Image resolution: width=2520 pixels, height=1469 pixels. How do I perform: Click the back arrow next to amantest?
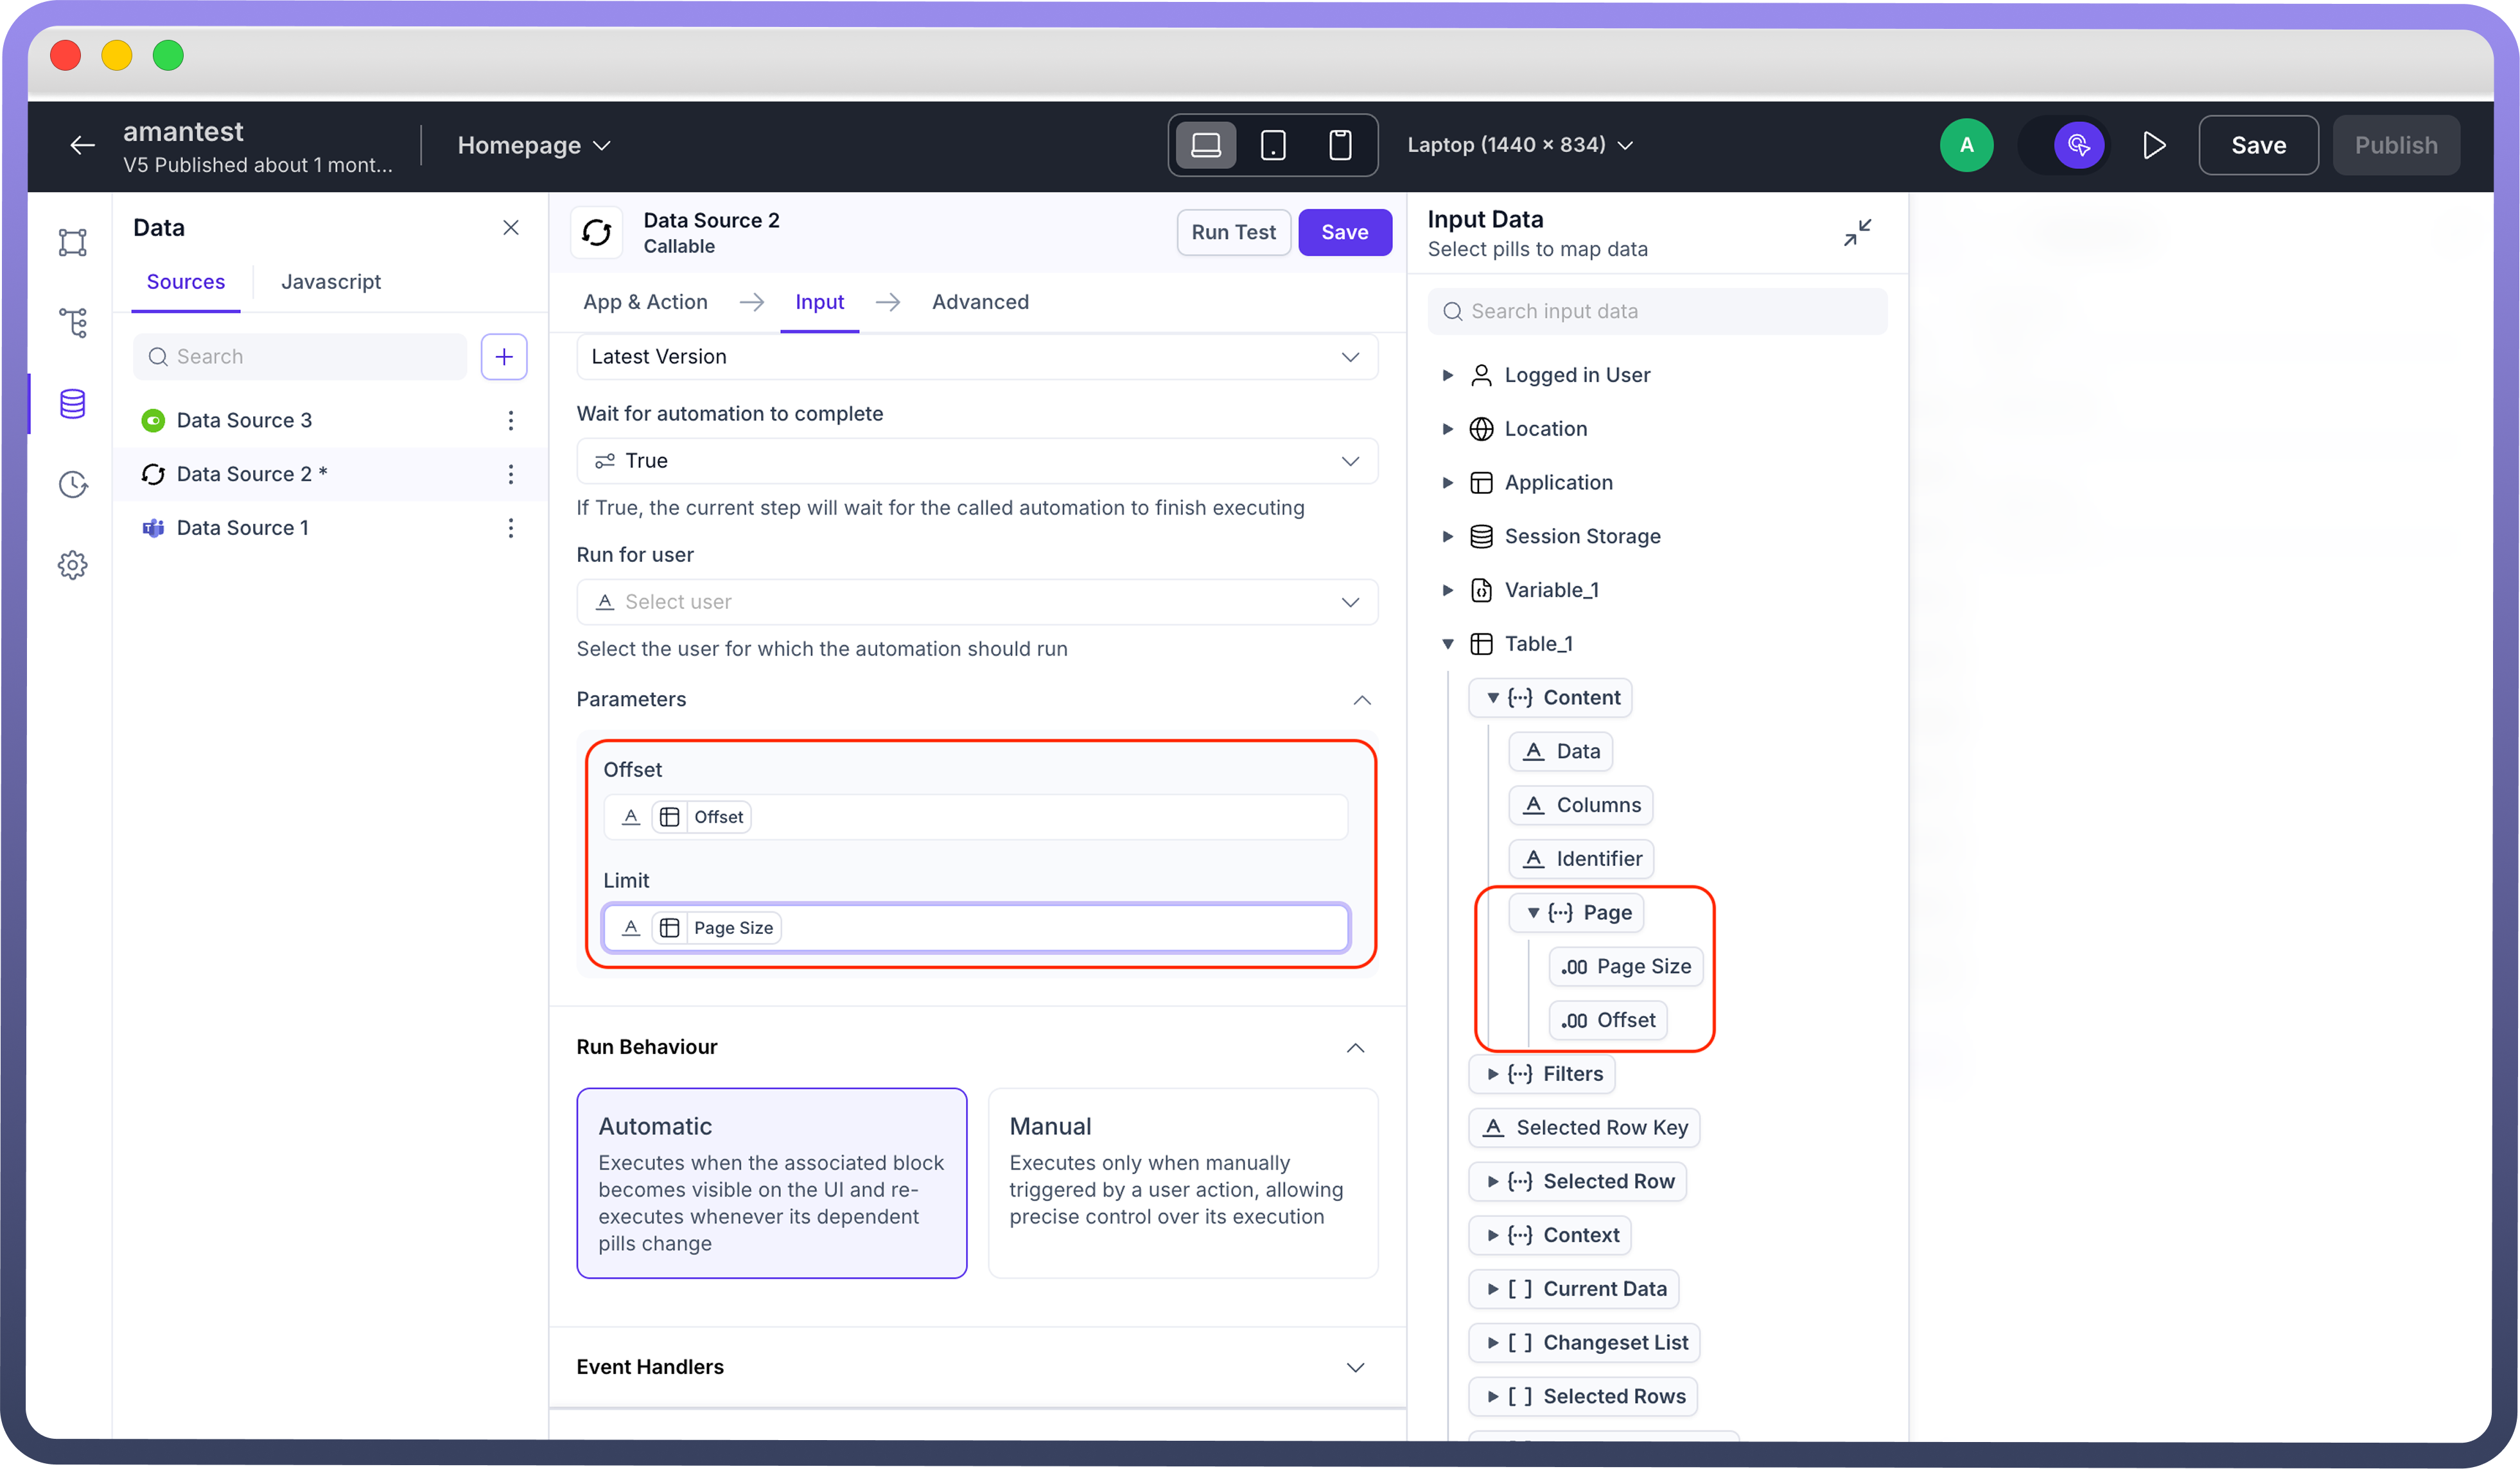tap(82, 145)
